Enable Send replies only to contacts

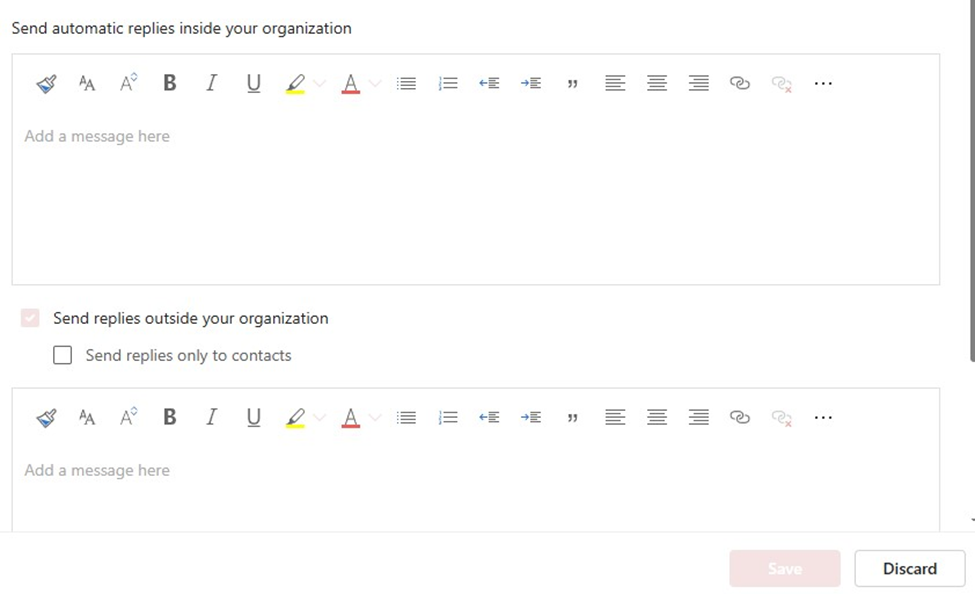62,355
